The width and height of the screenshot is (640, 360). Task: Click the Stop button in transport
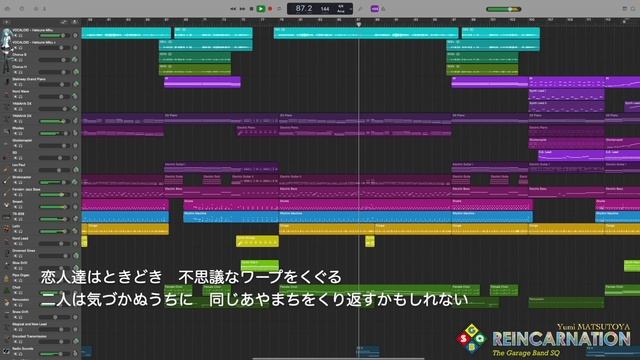pos(251,9)
